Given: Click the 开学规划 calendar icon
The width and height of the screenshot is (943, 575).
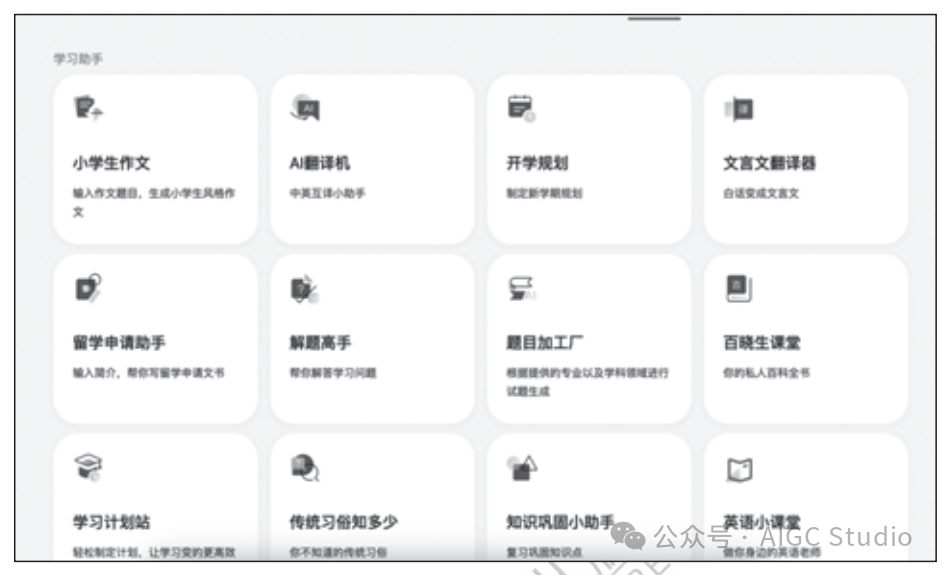Looking at the screenshot, I should (x=521, y=109).
